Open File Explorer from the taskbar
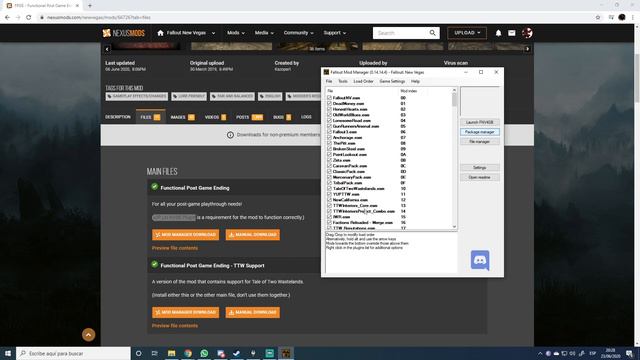 coord(171,353)
